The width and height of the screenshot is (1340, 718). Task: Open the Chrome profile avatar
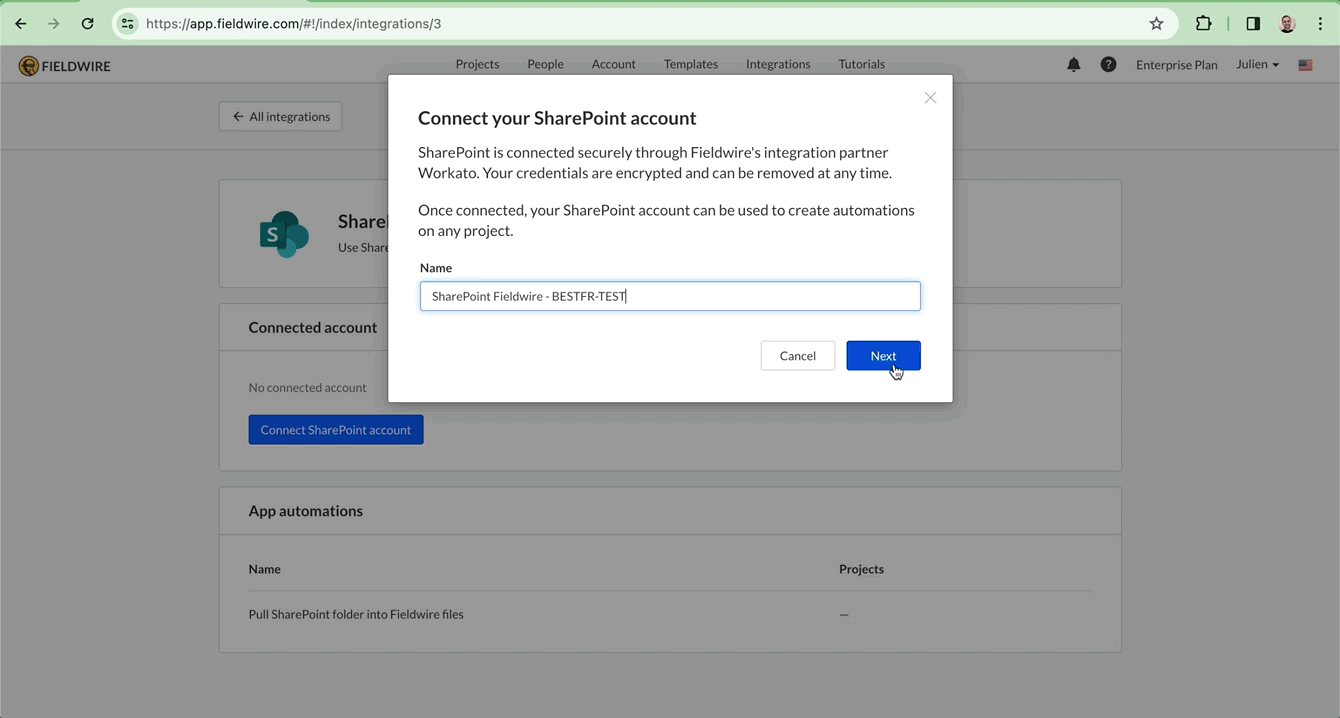(1287, 23)
